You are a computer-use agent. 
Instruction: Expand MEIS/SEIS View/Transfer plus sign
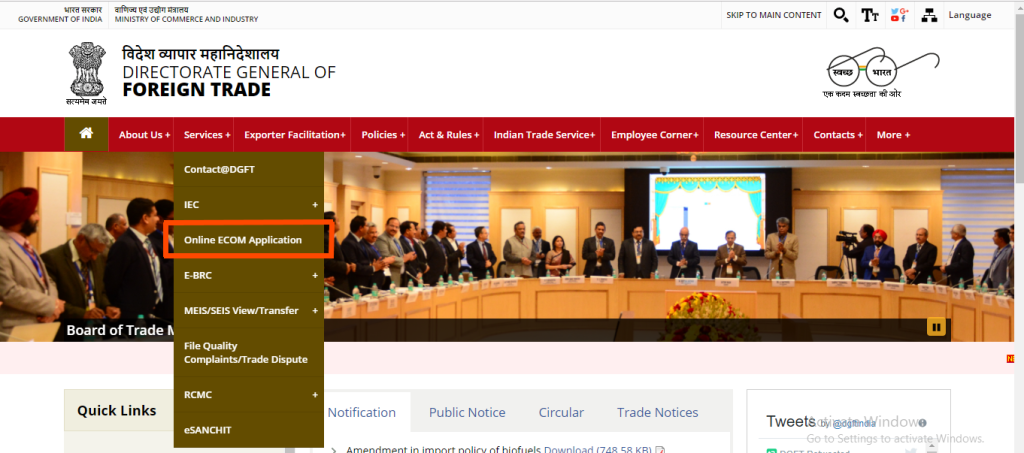(315, 311)
